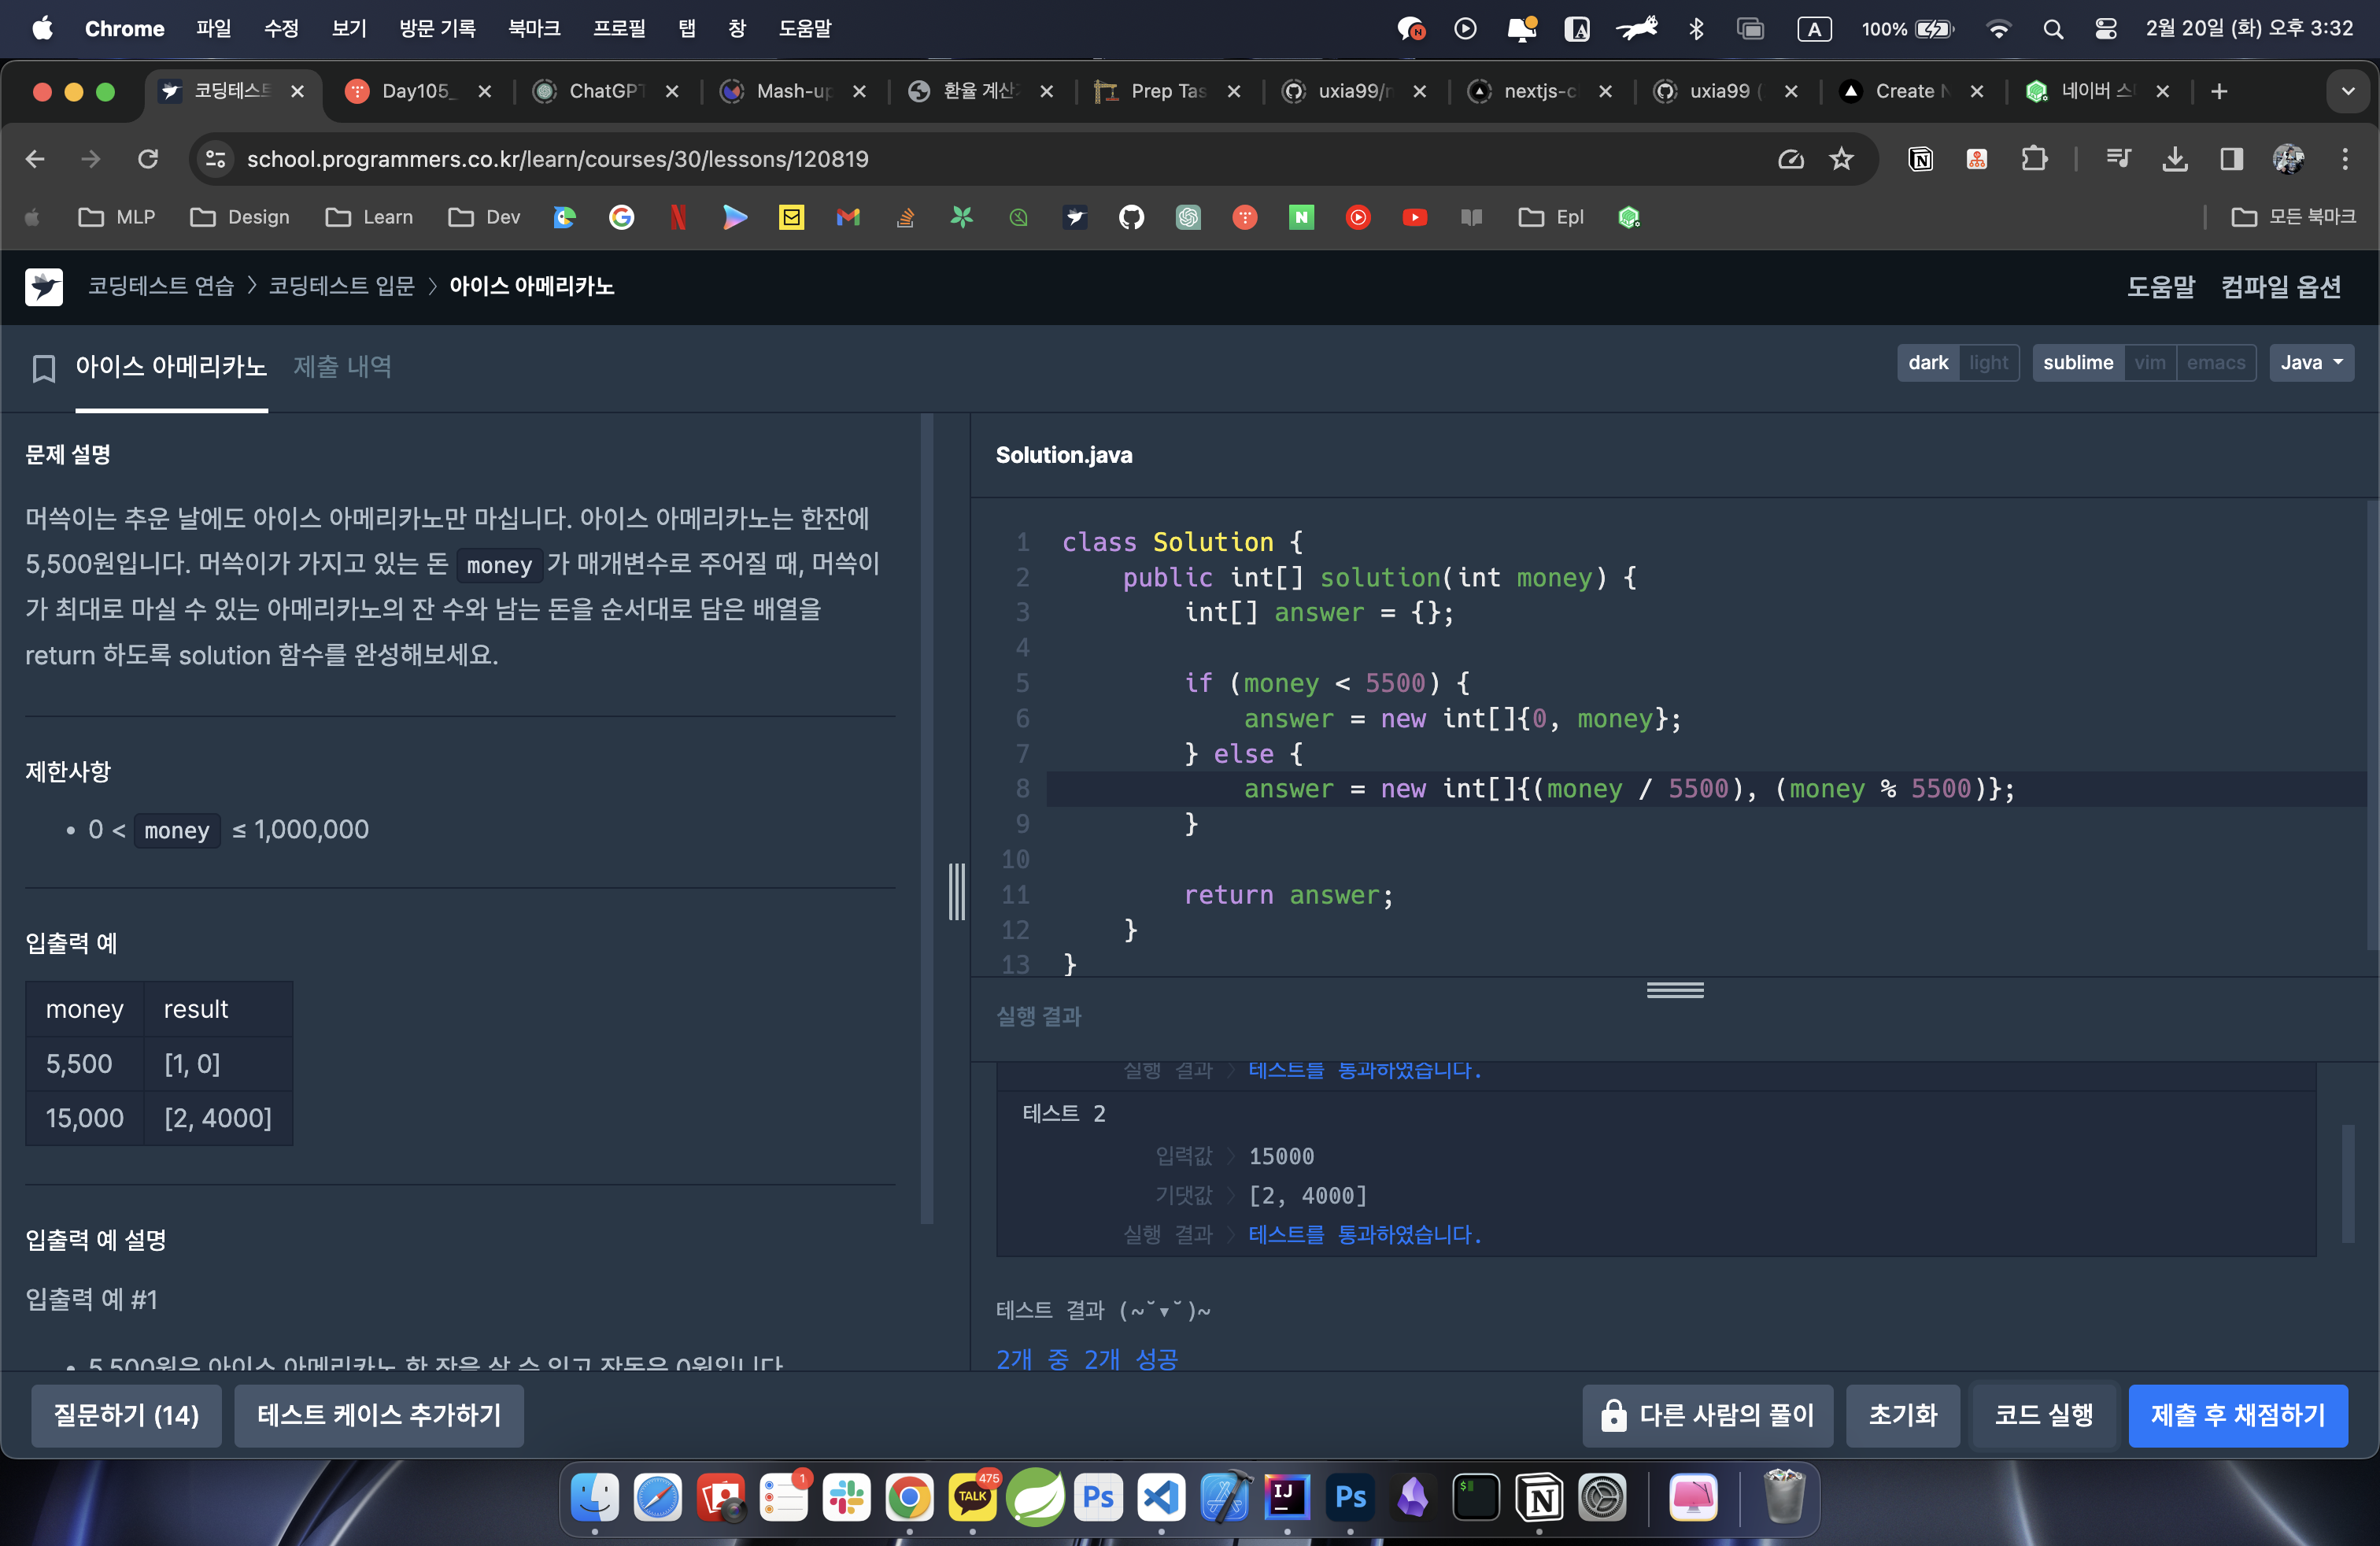Open the Learn bookmarks folder
Image resolution: width=2380 pixels, height=1546 pixels.
click(x=370, y=217)
